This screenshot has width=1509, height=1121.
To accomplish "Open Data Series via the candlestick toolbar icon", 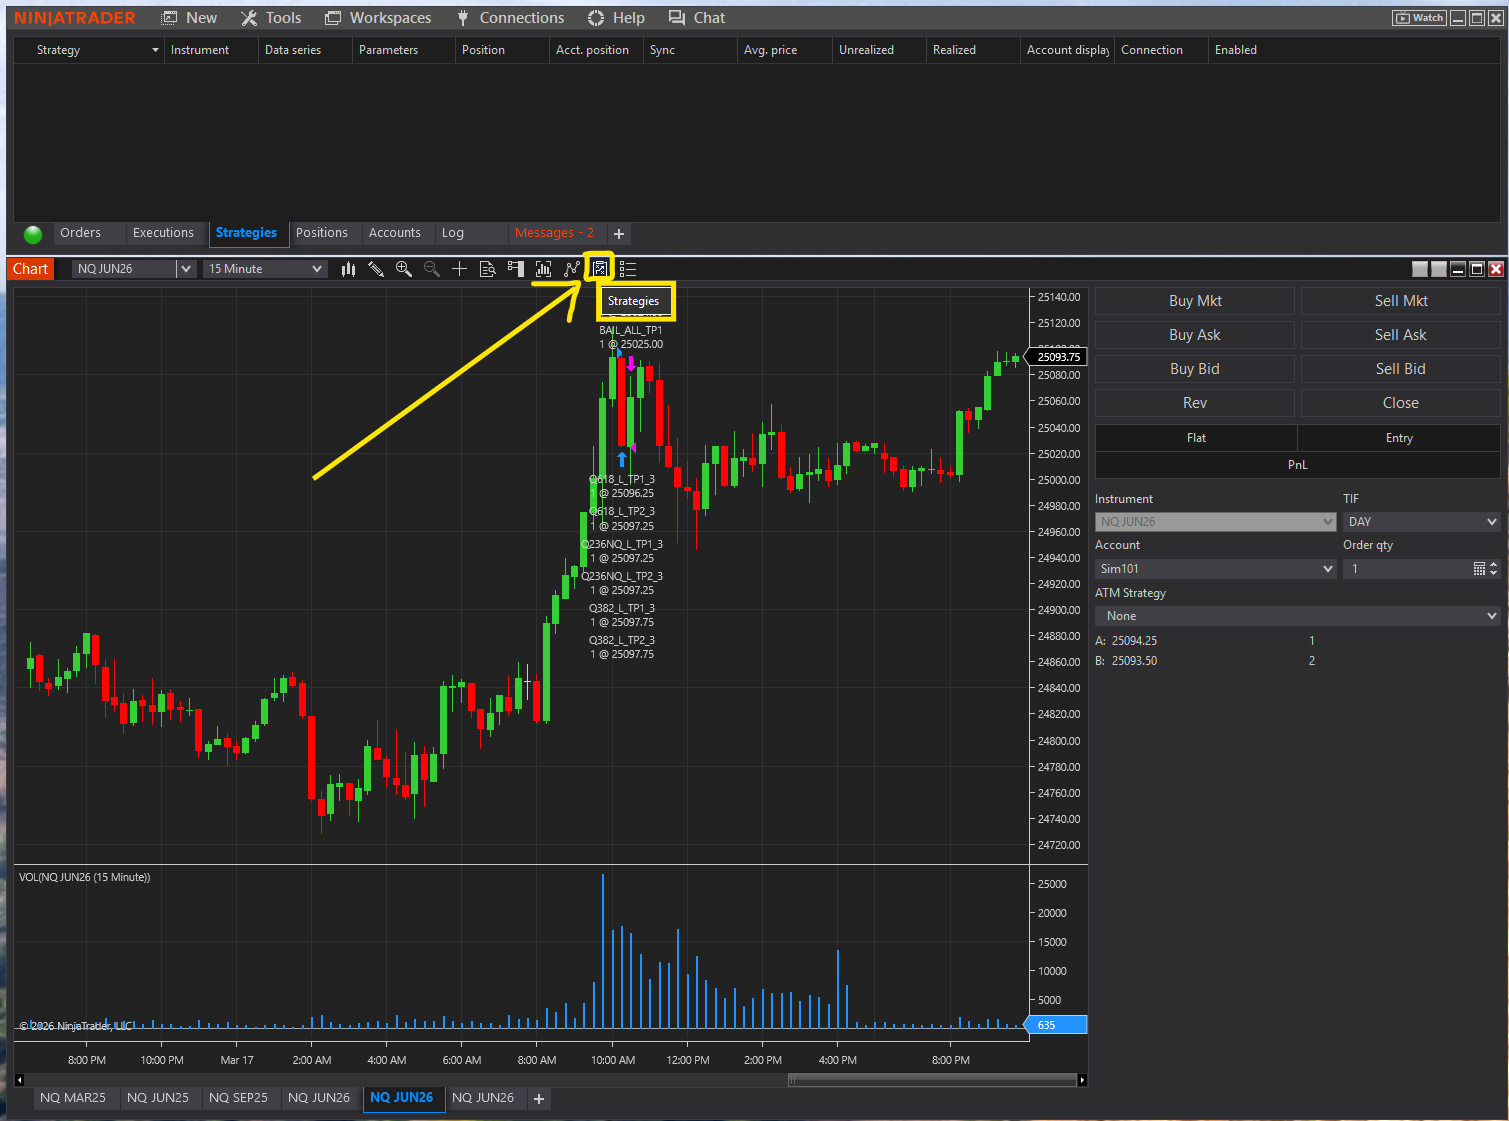I will [x=347, y=268].
